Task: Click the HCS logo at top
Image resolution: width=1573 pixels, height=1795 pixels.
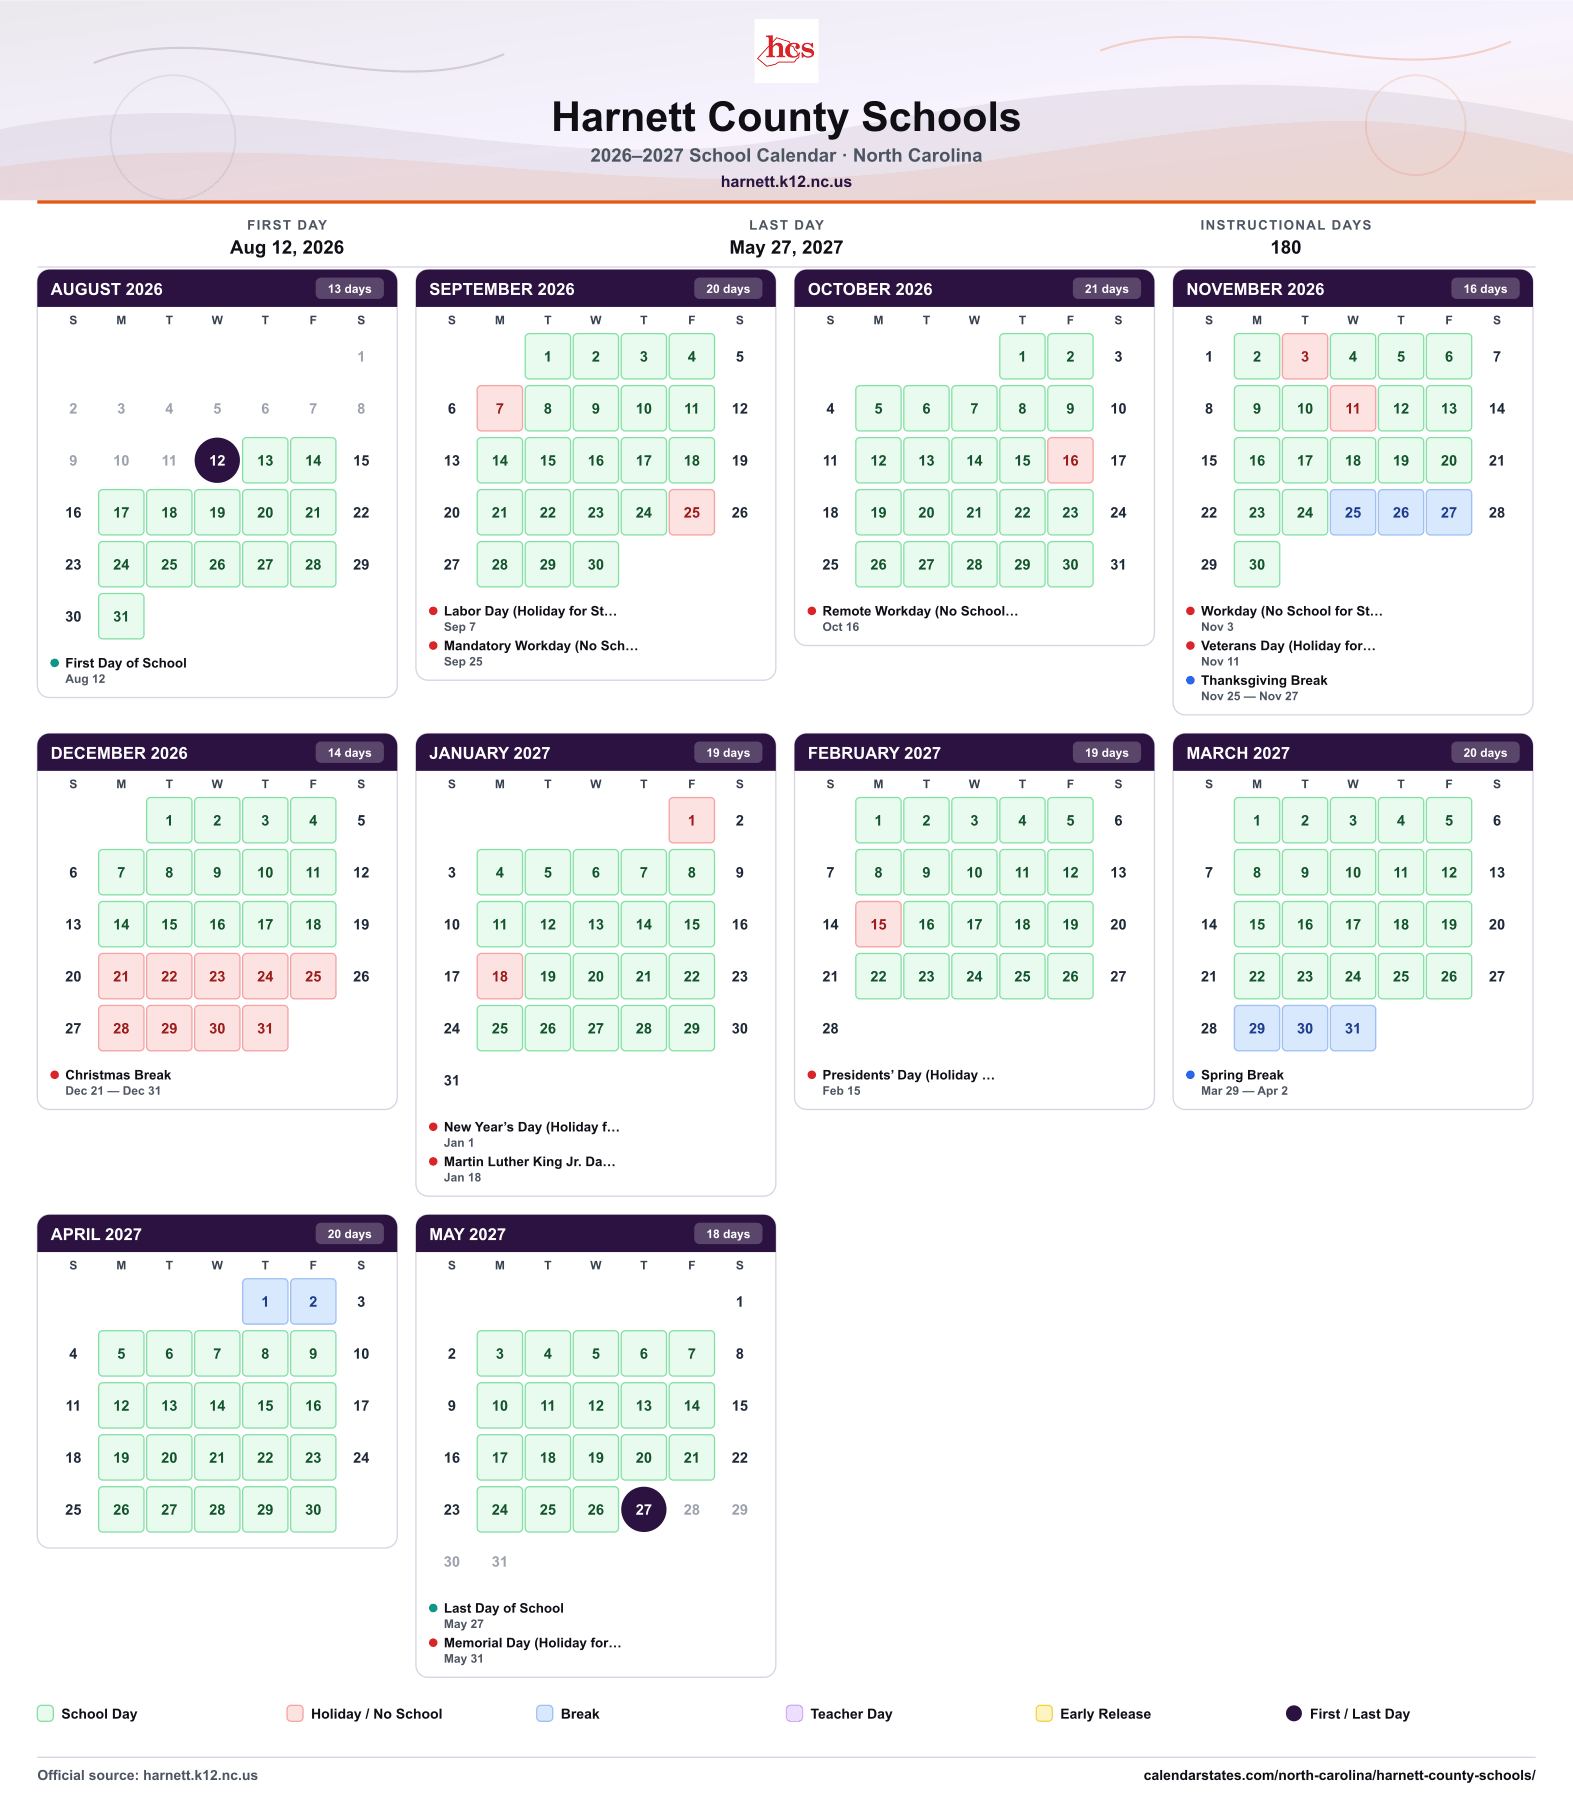Action: (x=786, y=50)
